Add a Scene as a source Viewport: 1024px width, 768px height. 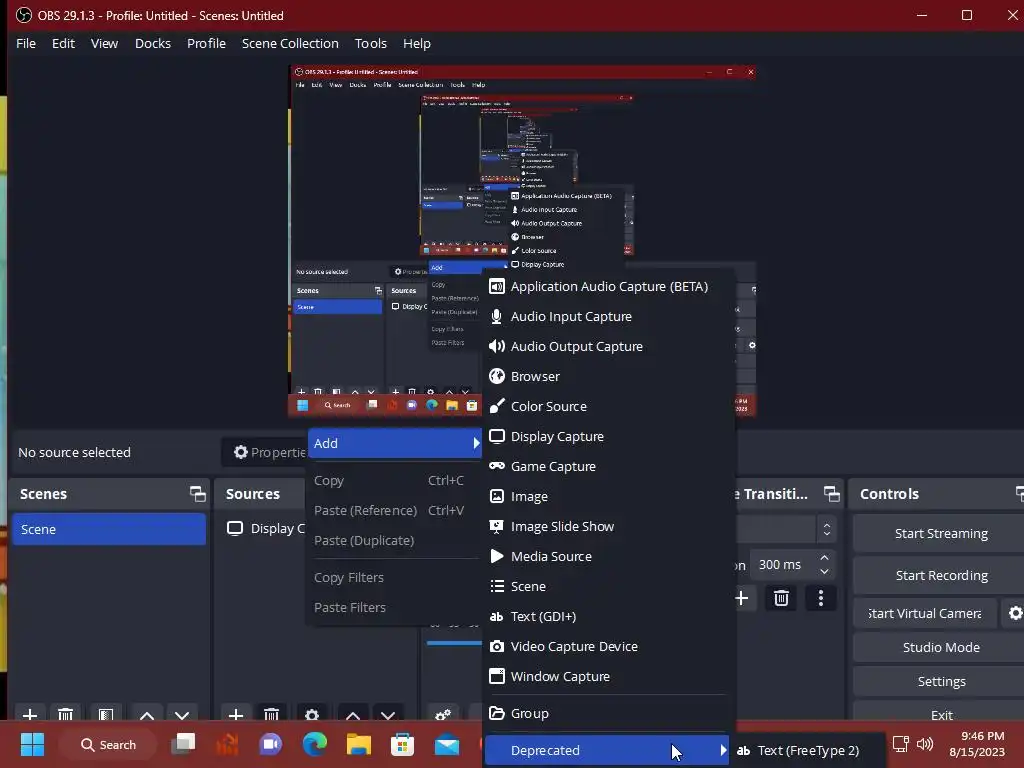605,587
